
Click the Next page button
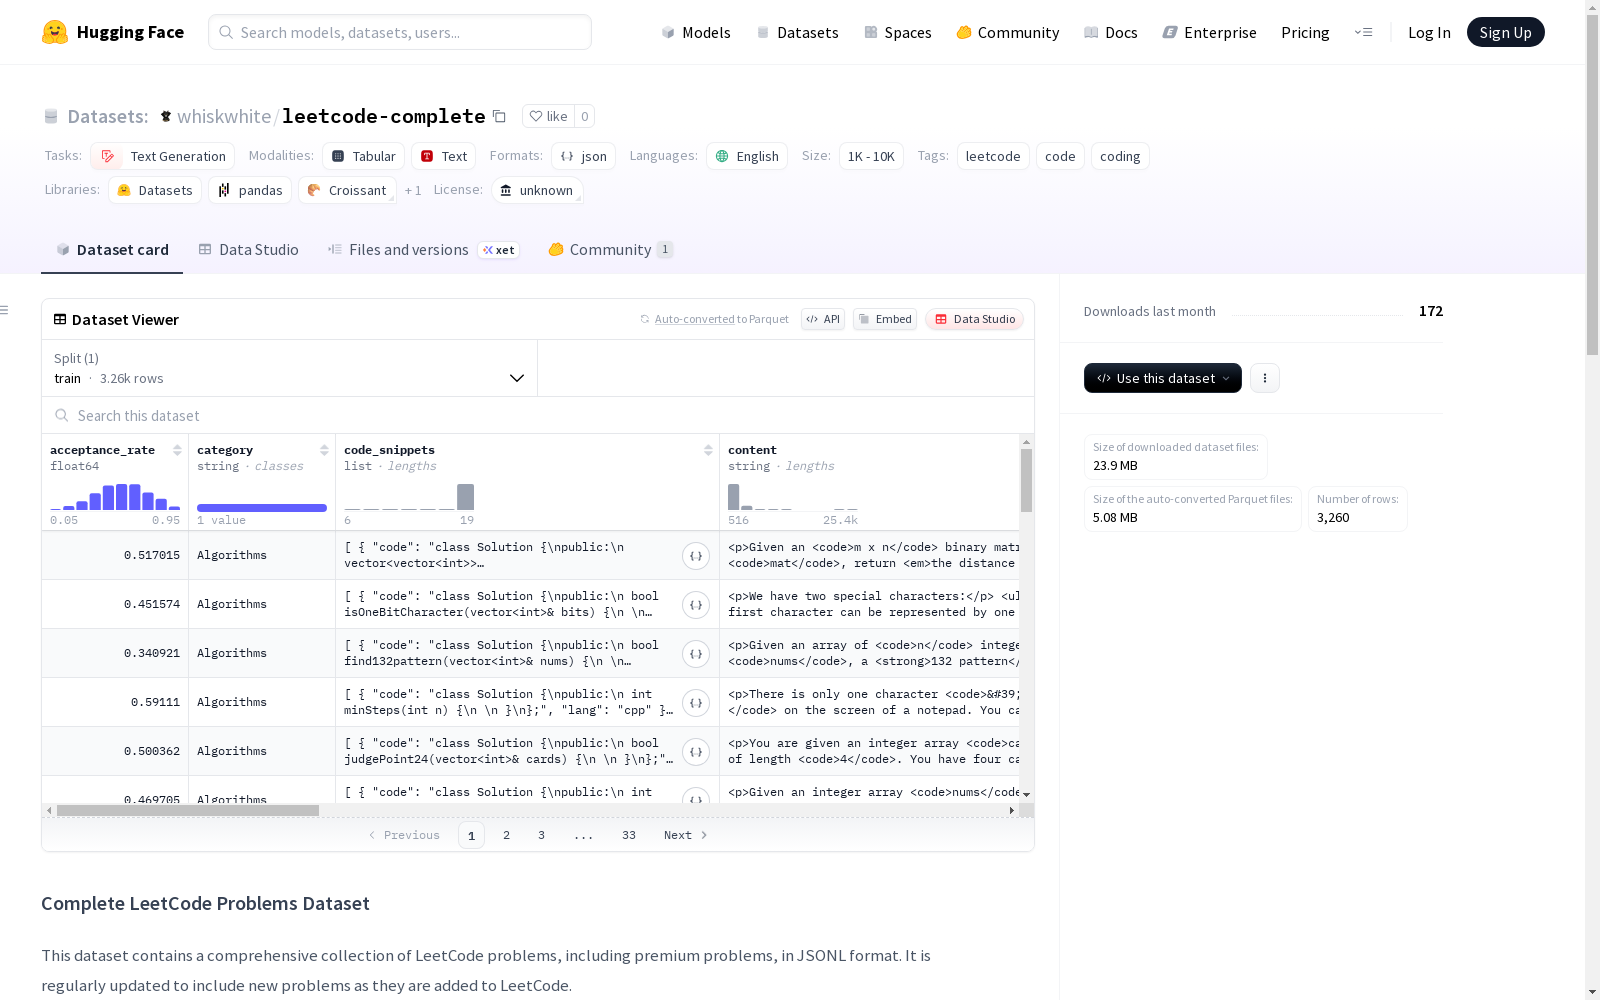click(x=686, y=835)
